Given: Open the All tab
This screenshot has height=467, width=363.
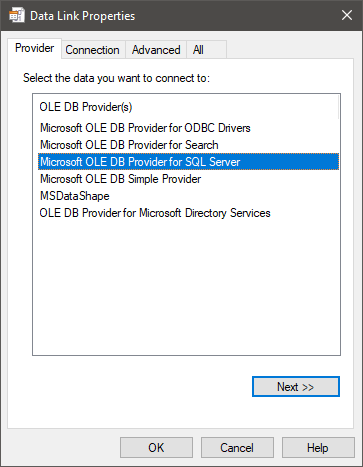Looking at the screenshot, I should click(207, 50).
